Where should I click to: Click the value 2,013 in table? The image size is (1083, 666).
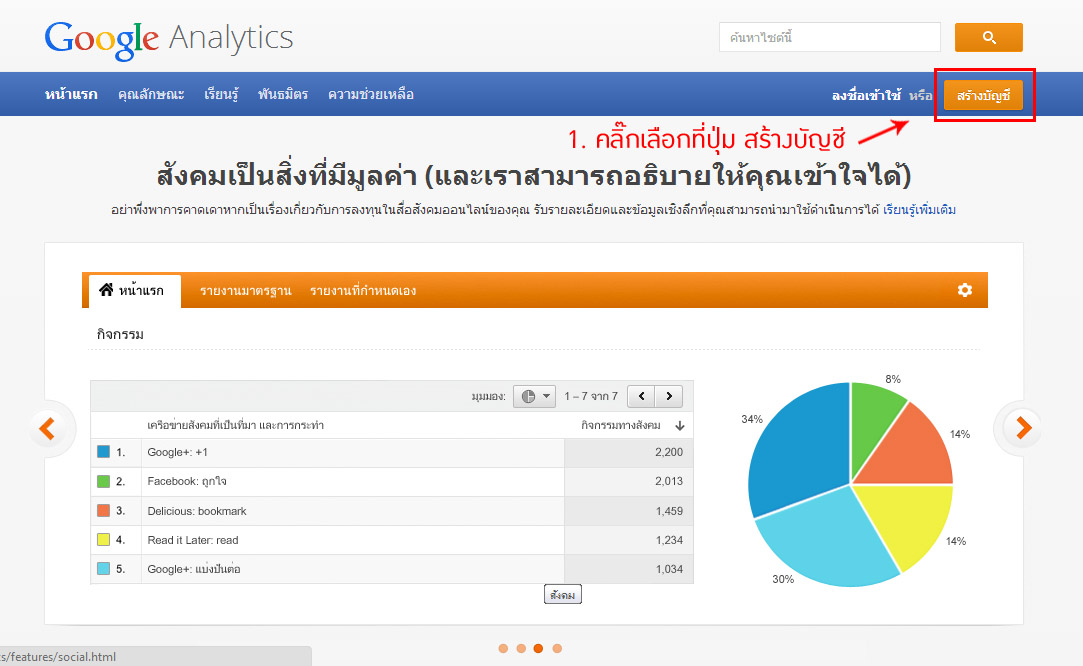point(669,481)
